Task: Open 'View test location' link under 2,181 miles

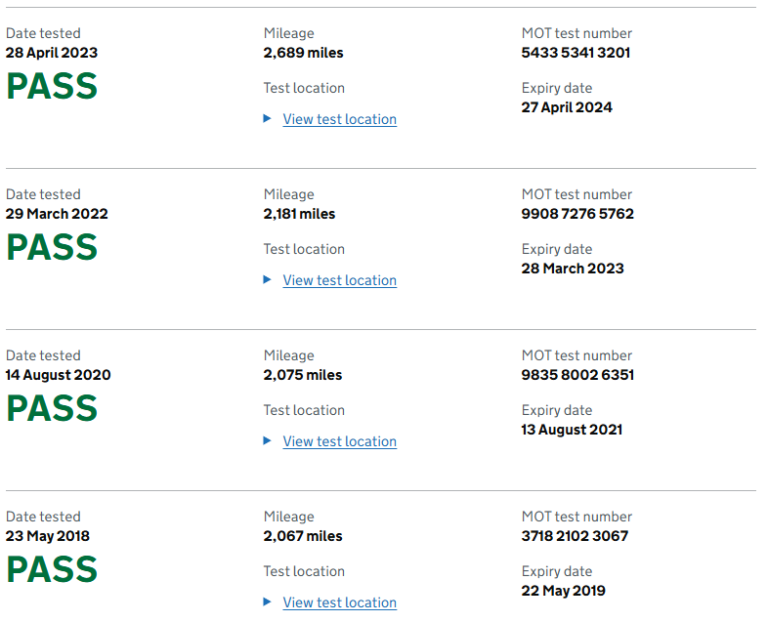Action: (x=339, y=280)
